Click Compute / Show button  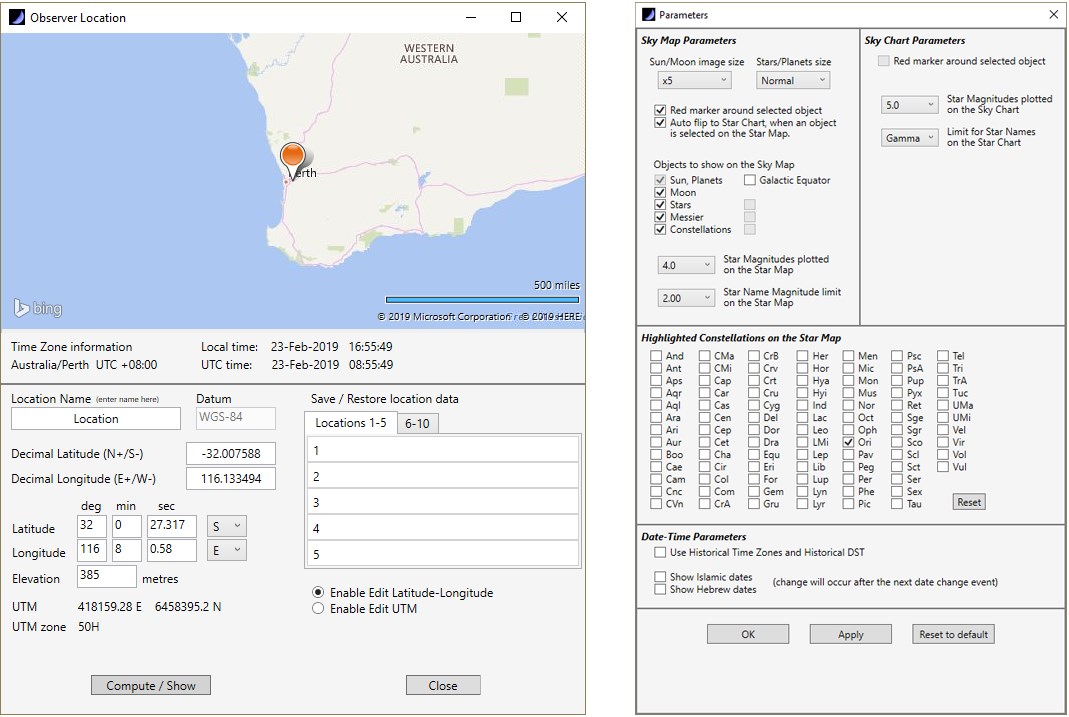click(x=151, y=685)
